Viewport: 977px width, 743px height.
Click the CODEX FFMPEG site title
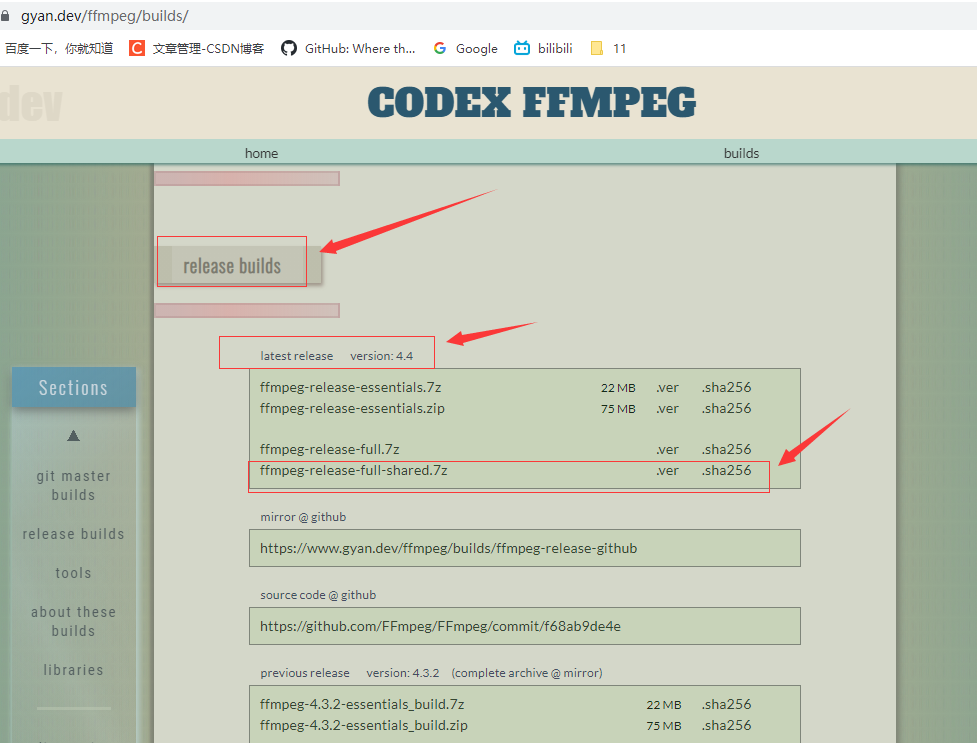tap(531, 103)
